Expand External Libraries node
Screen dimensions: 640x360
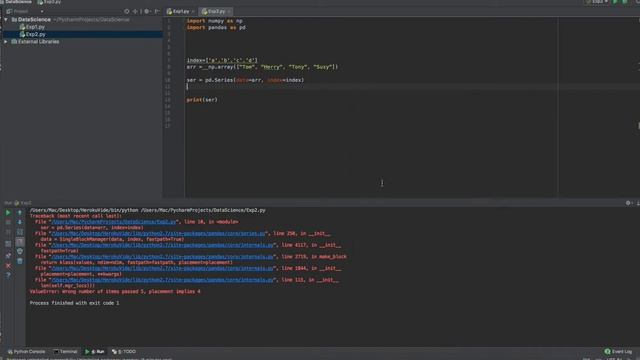6,42
